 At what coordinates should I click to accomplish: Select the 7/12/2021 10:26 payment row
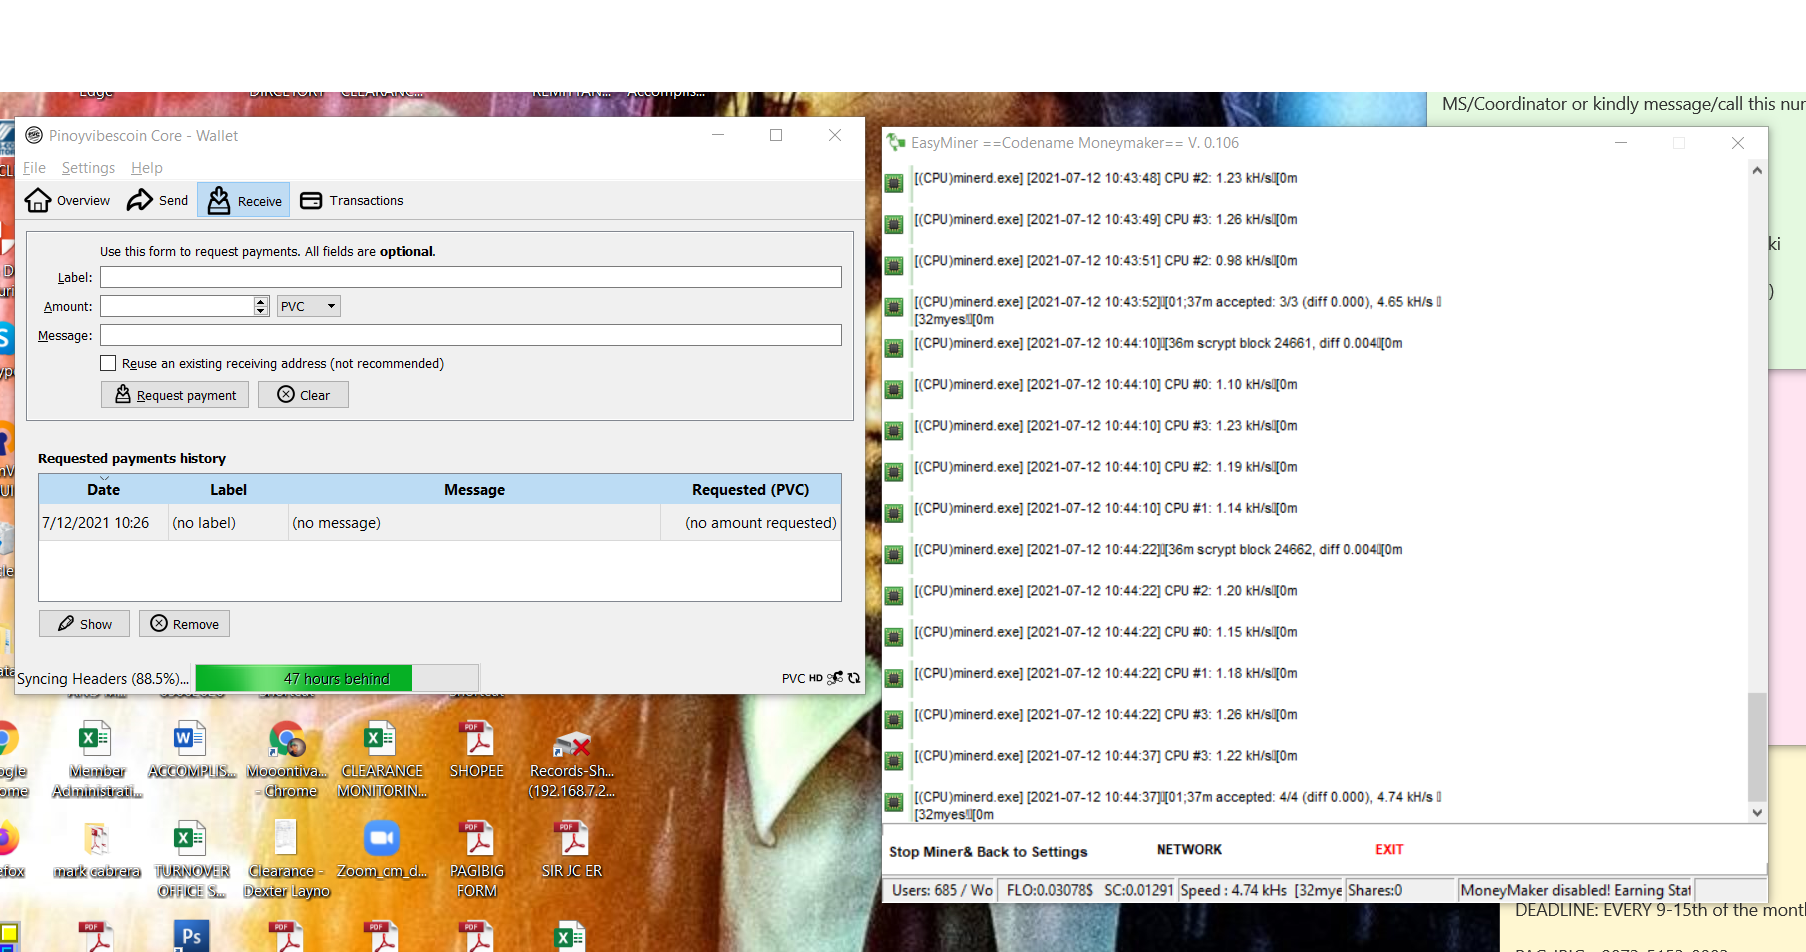click(x=439, y=523)
